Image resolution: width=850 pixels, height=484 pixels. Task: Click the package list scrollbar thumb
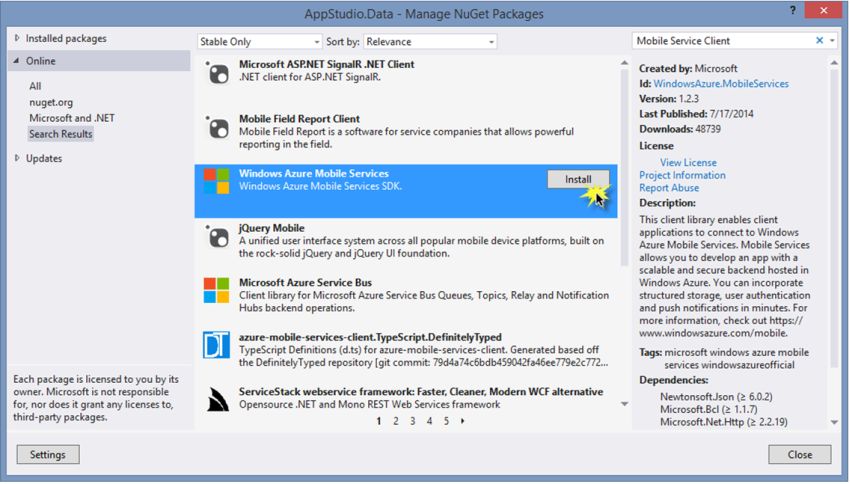(x=624, y=168)
